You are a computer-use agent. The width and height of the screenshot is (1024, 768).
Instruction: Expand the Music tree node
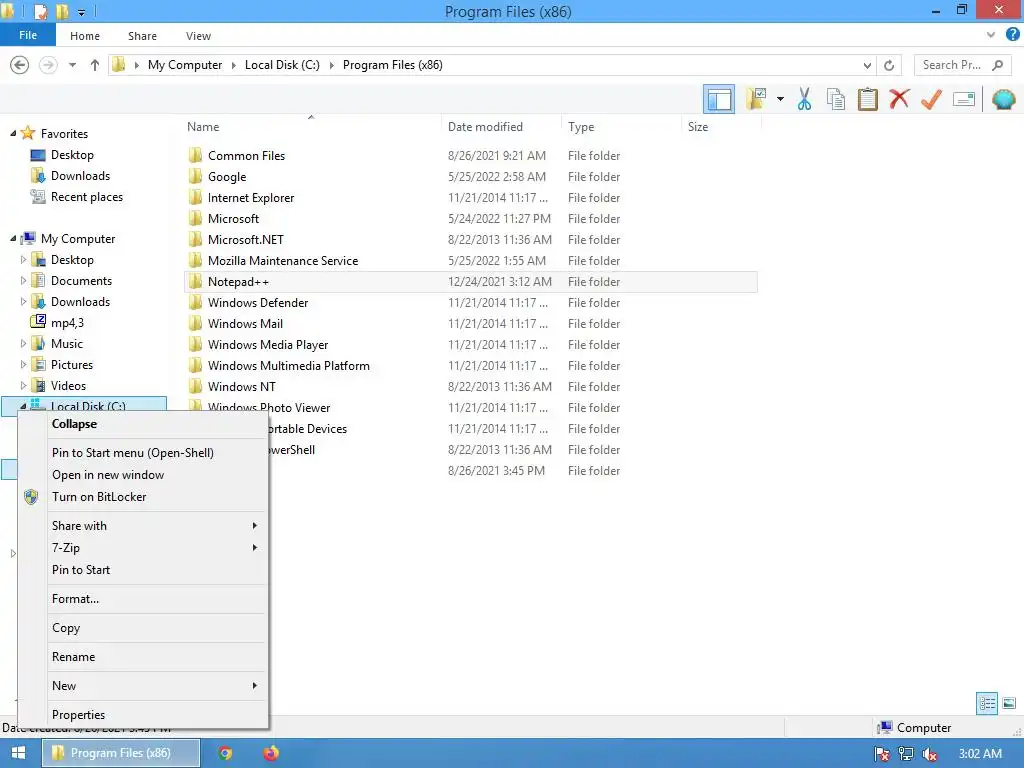pos(24,344)
